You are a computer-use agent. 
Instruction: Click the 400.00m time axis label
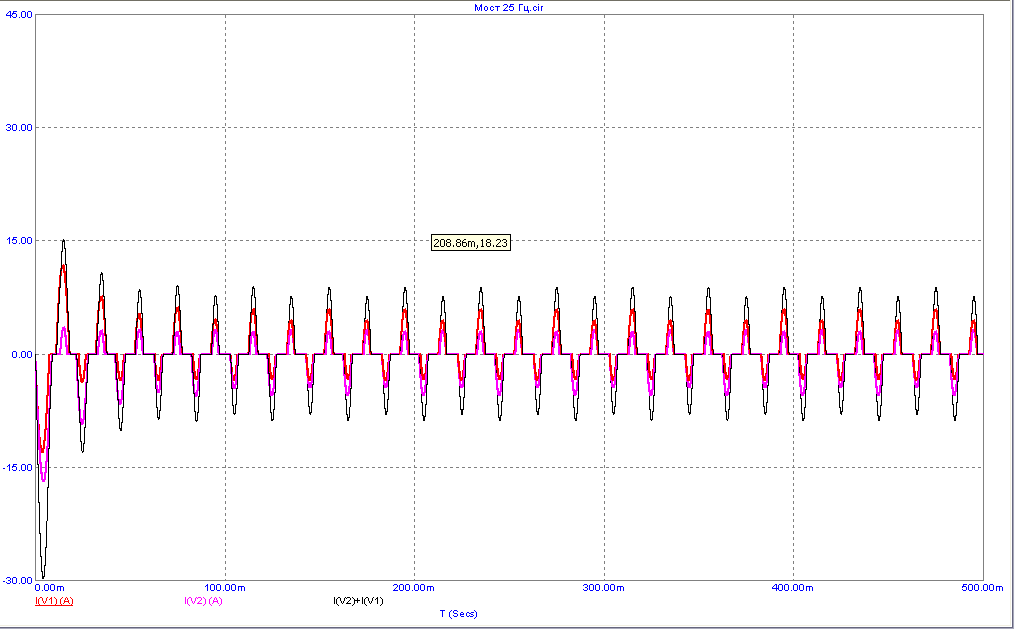point(793,588)
